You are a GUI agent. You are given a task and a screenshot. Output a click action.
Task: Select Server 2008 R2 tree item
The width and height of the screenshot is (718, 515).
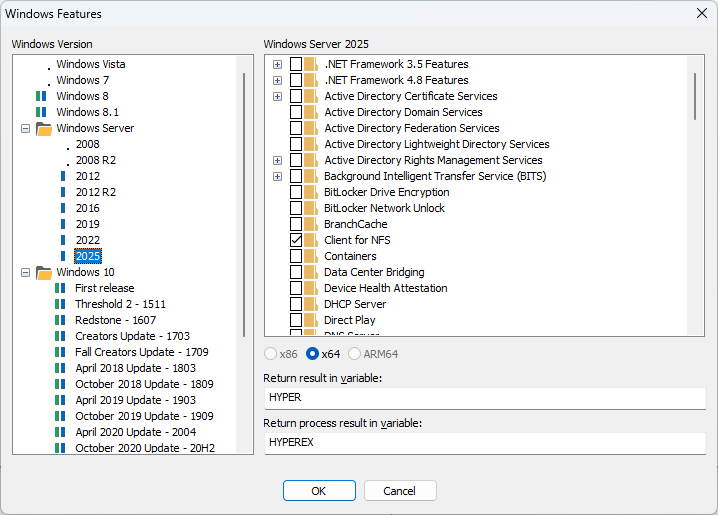point(96,160)
